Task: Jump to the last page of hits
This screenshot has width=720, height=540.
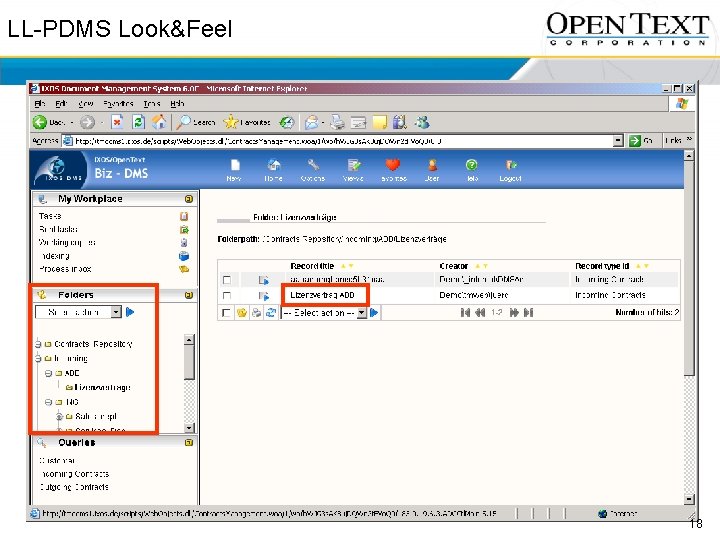Action: 529,313
